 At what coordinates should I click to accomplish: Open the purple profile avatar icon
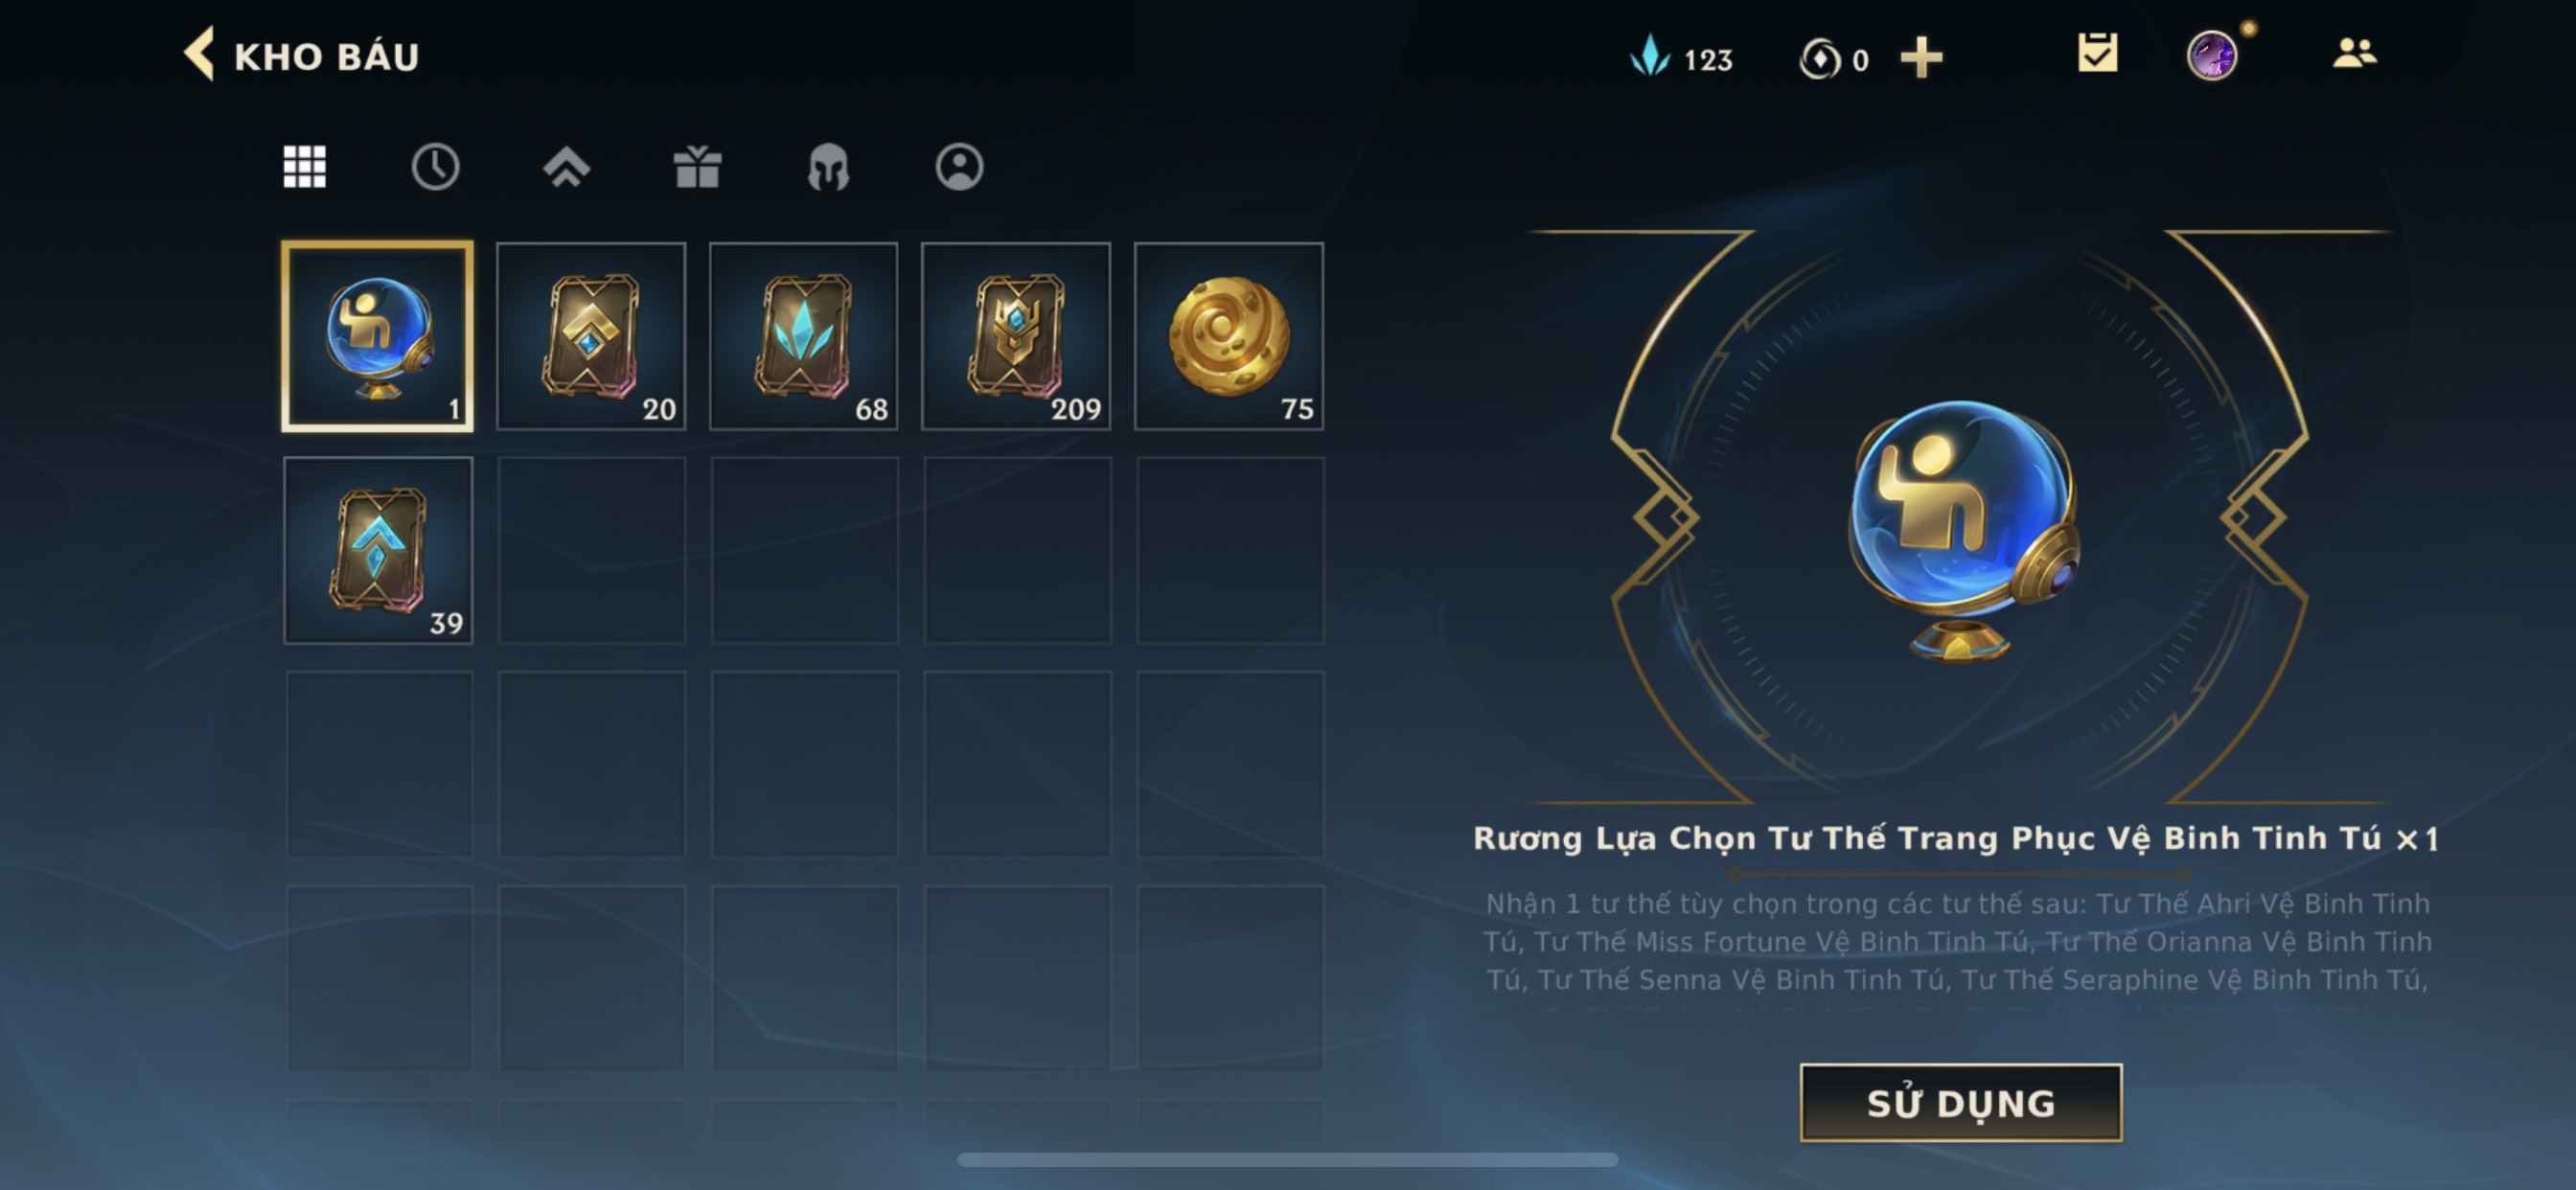(2212, 55)
